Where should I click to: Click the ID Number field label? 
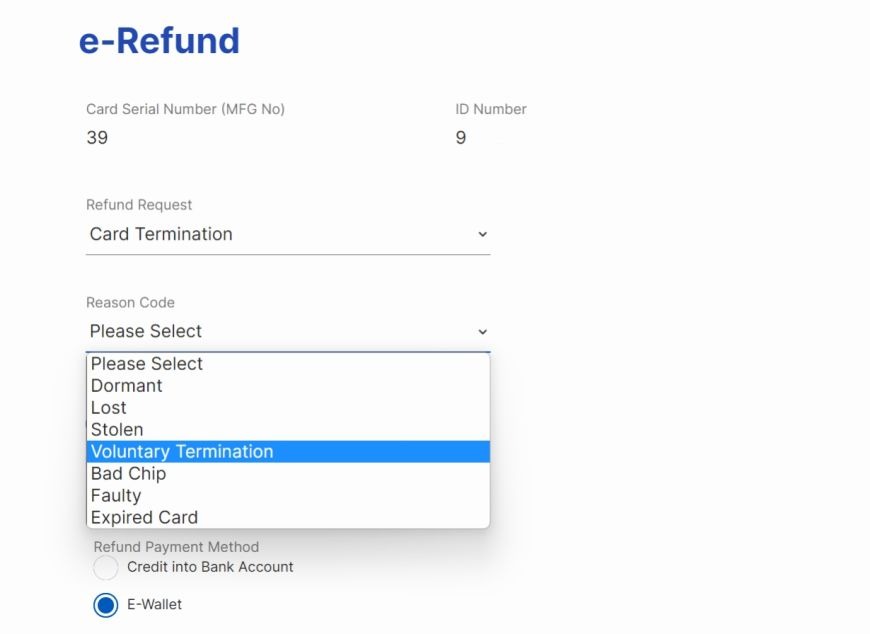pyautogui.click(x=491, y=109)
